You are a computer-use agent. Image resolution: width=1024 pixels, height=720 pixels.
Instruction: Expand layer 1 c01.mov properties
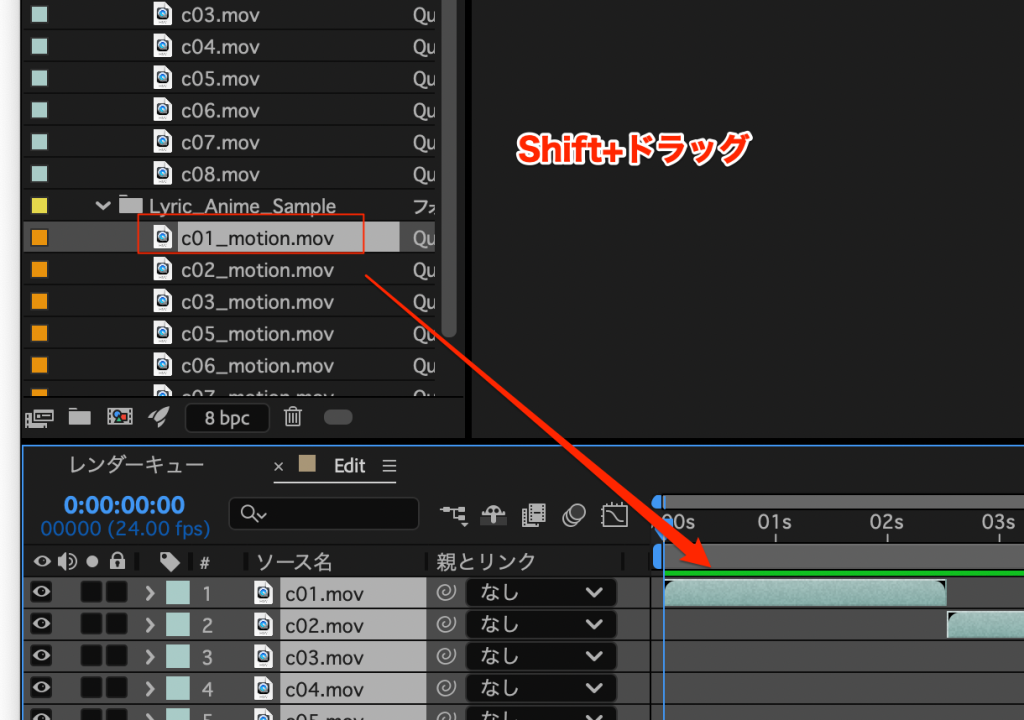point(150,593)
